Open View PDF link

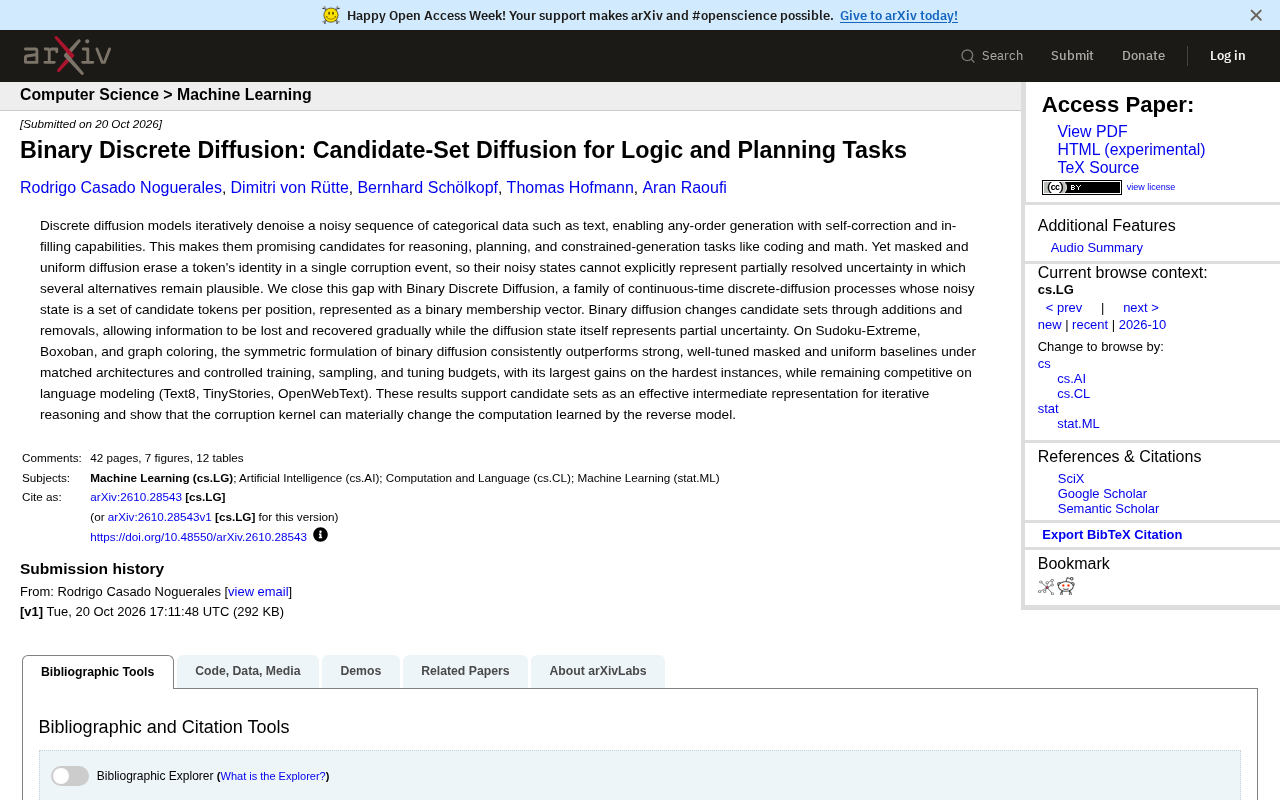pyautogui.click(x=1092, y=132)
